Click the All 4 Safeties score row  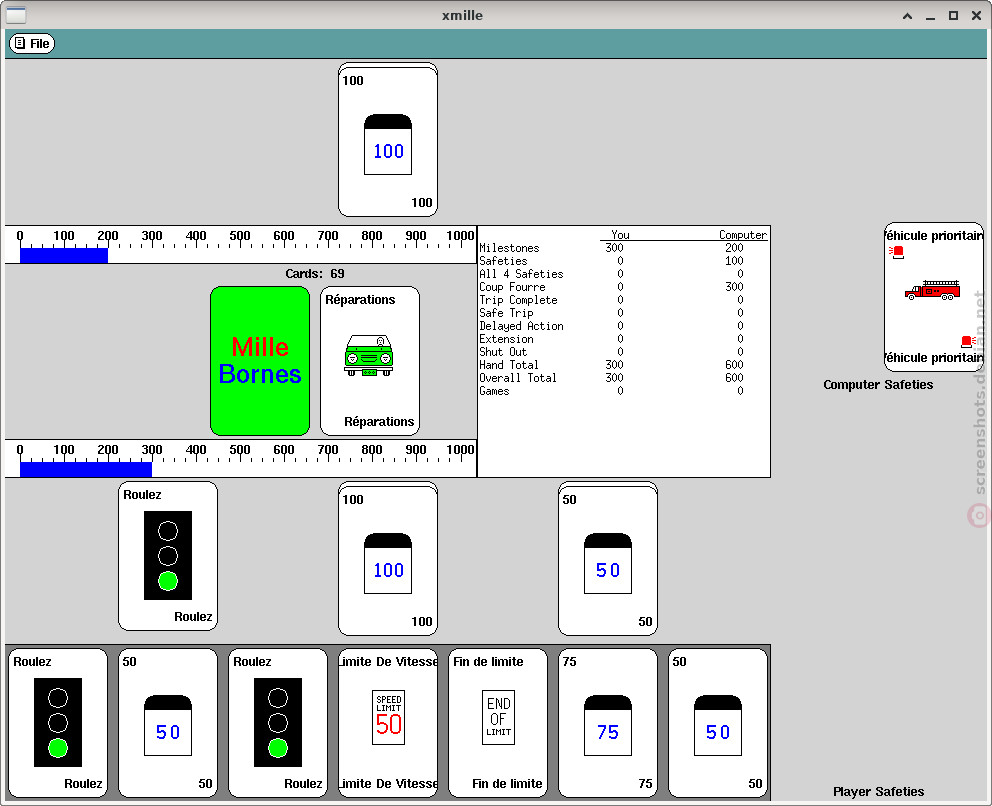click(x=623, y=274)
